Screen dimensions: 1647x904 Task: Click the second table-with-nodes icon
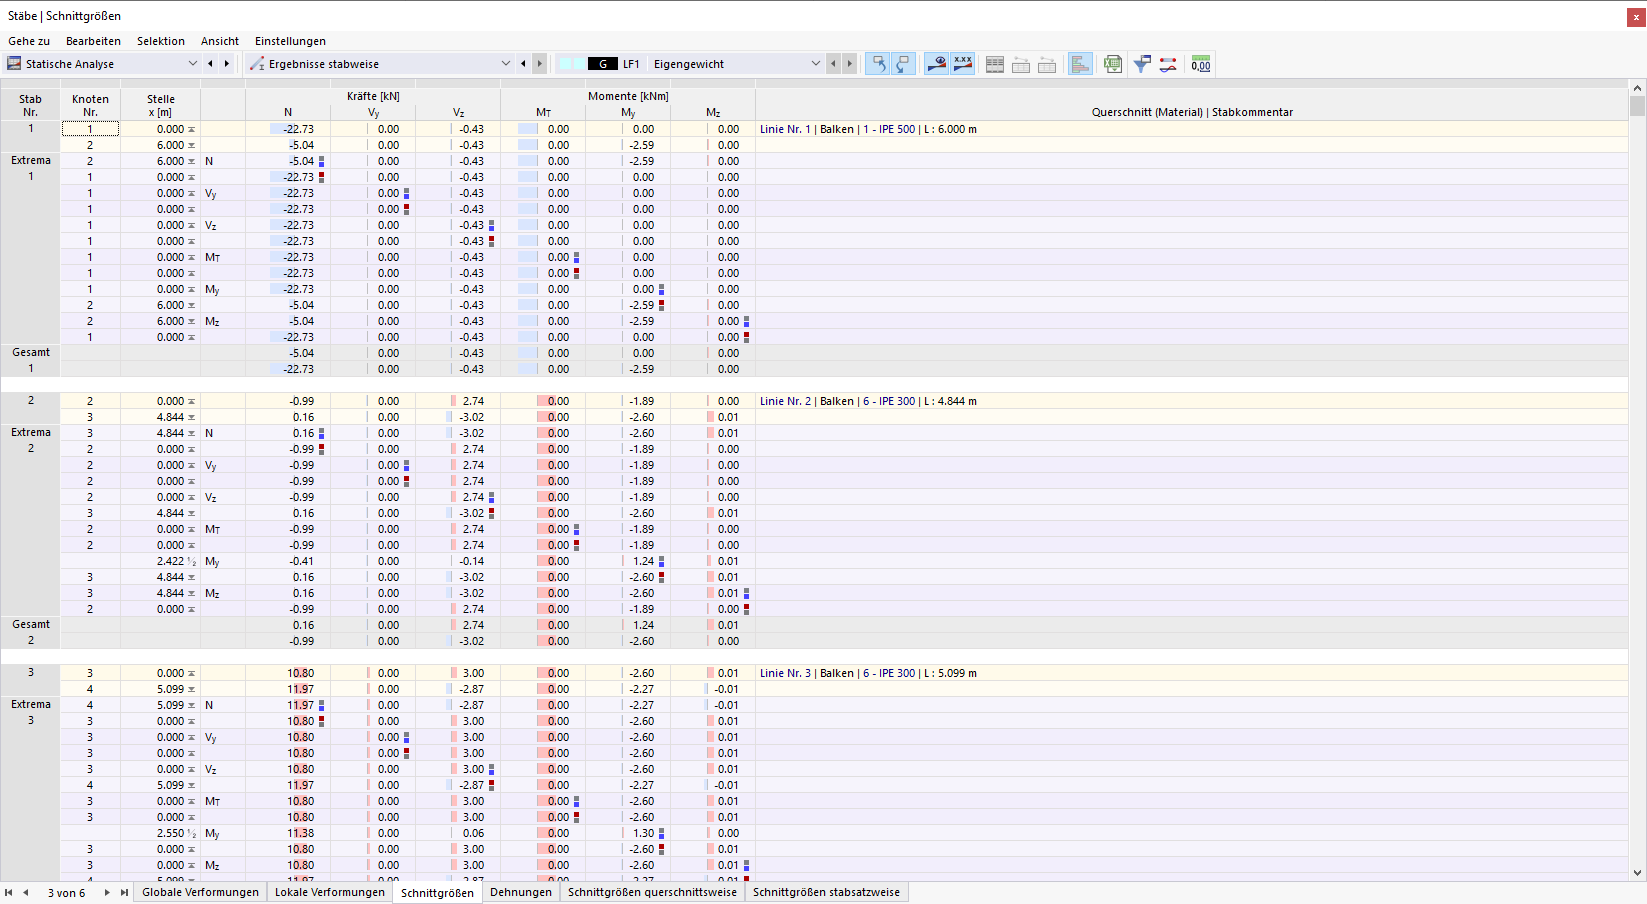point(1047,64)
